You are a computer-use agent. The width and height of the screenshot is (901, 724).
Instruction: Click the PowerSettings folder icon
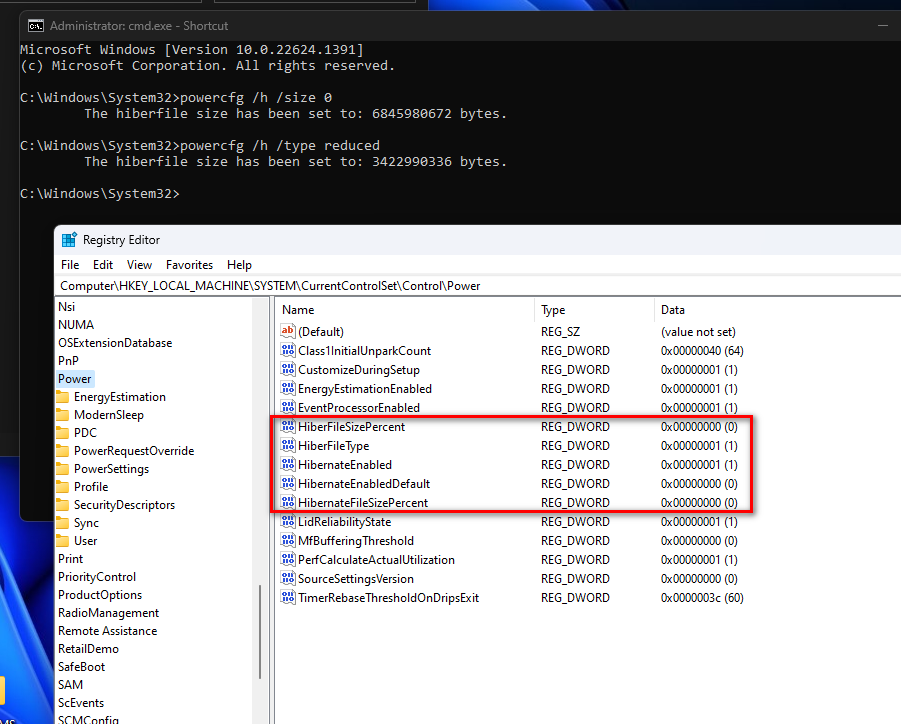click(x=63, y=469)
